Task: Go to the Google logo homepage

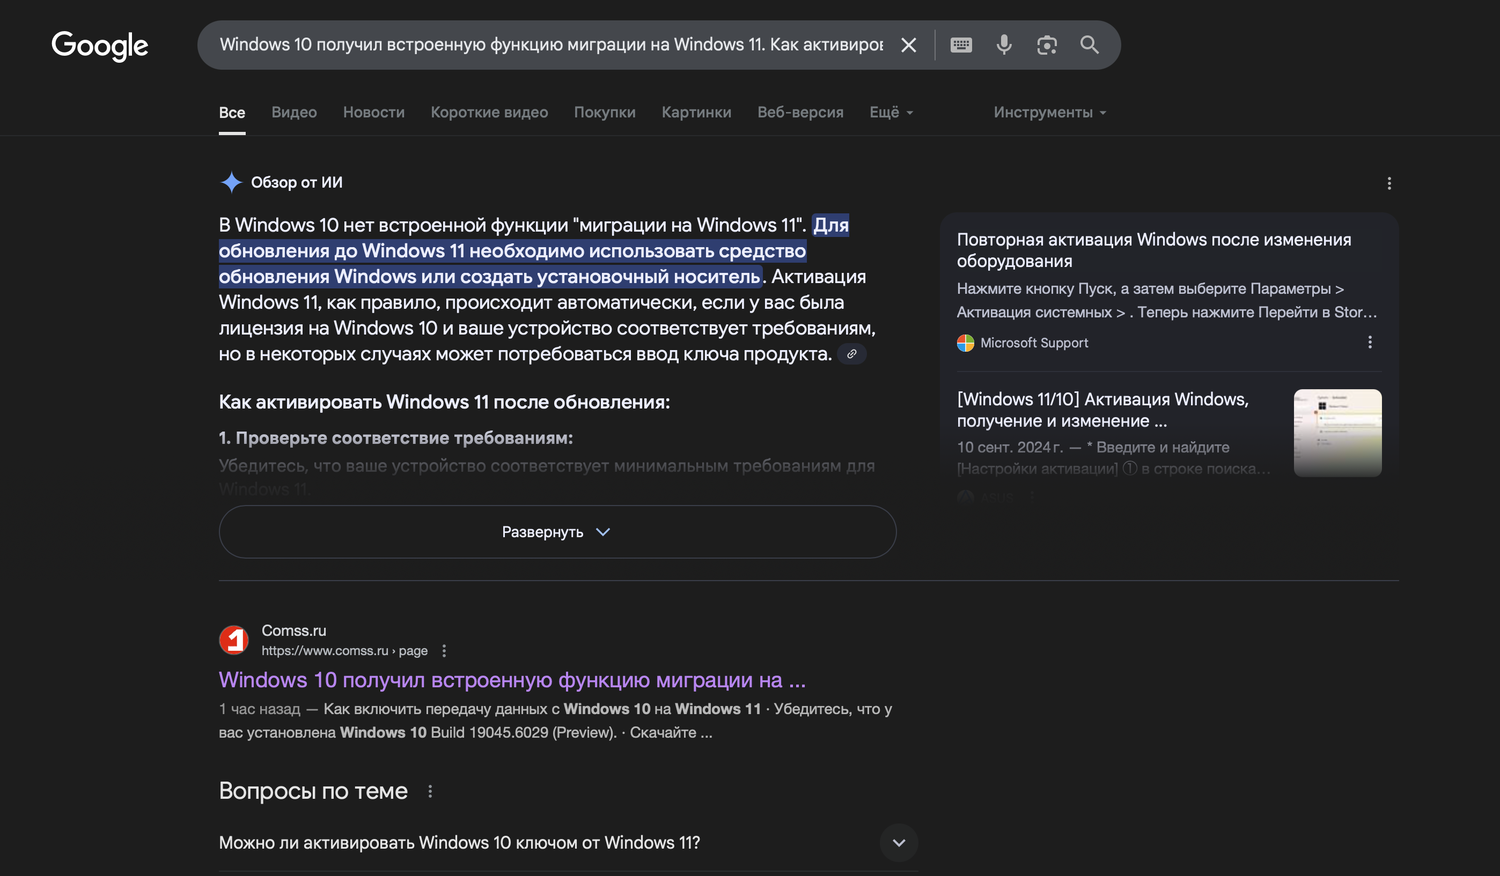Action: click(100, 45)
